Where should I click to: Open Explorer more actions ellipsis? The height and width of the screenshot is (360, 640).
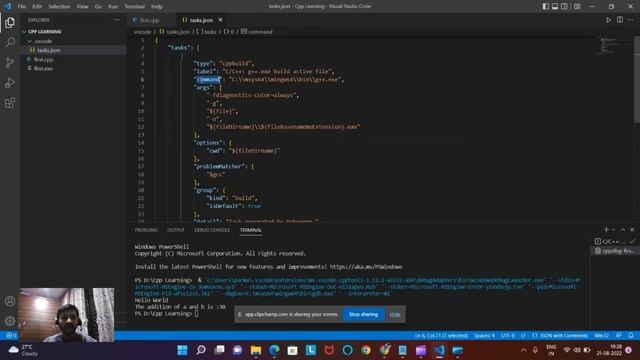117,20
